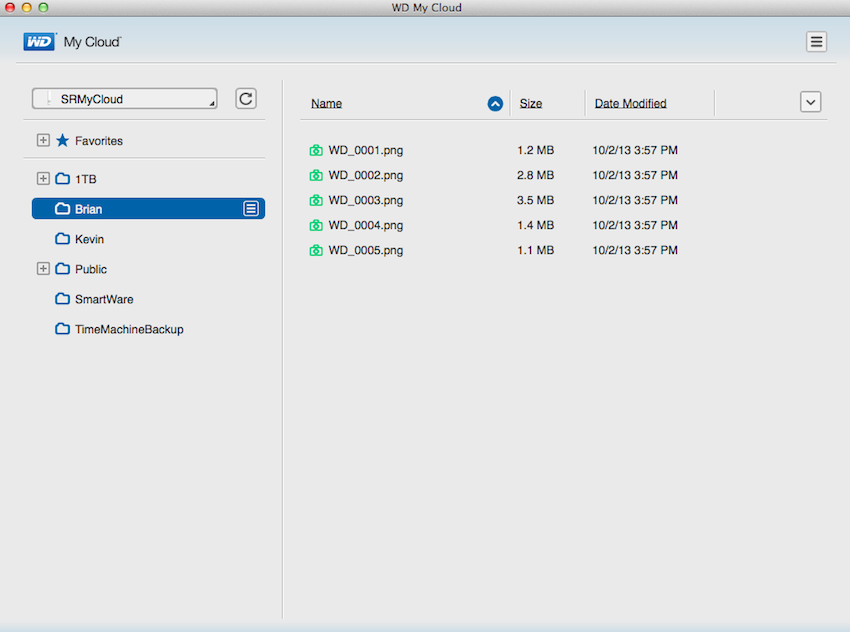Image resolution: width=850 pixels, height=632 pixels.
Task: Select the file name WD_0005.png
Action: tap(366, 250)
